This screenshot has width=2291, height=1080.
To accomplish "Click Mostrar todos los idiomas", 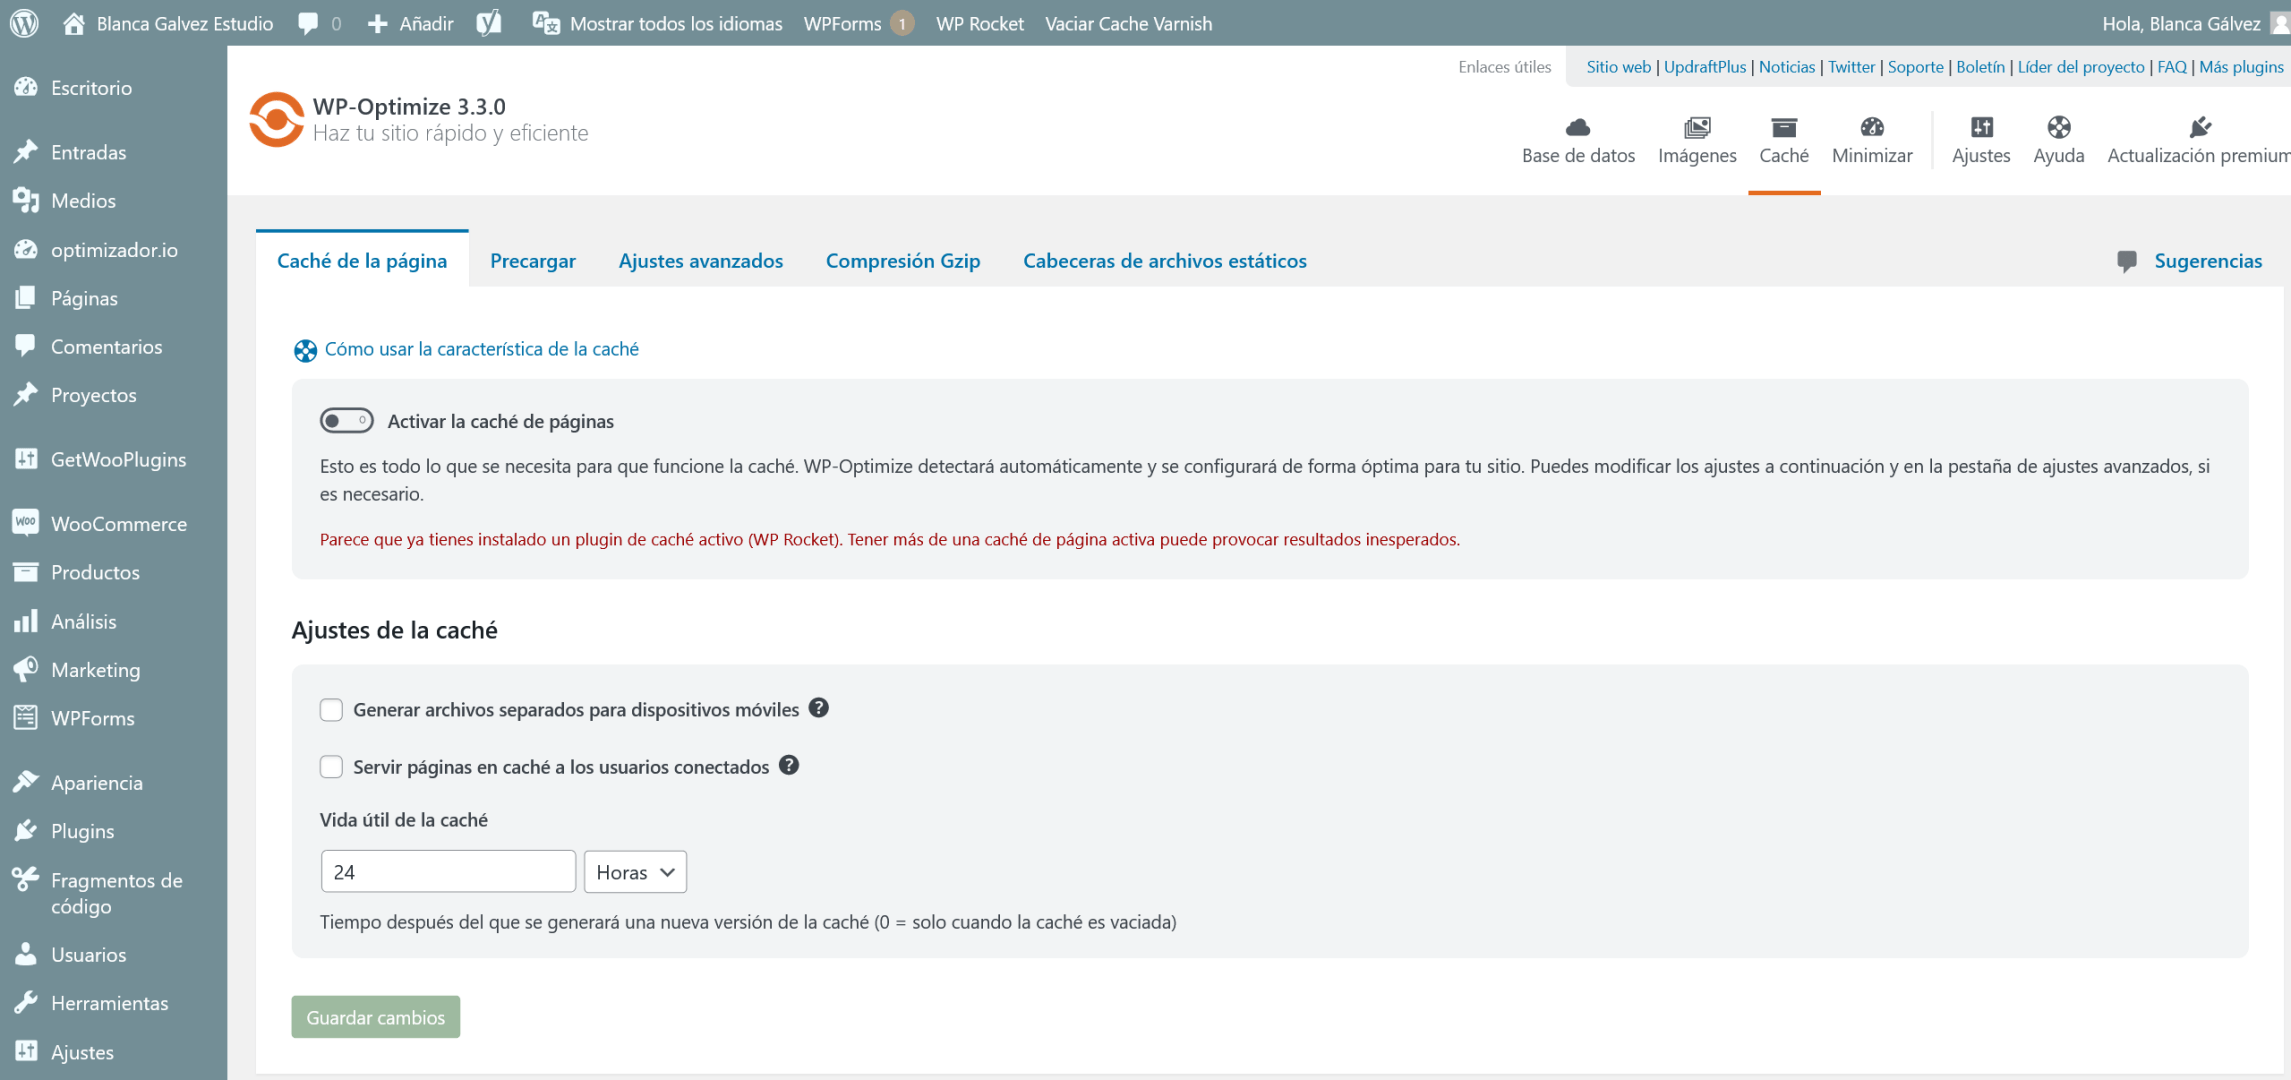I will coord(676,23).
